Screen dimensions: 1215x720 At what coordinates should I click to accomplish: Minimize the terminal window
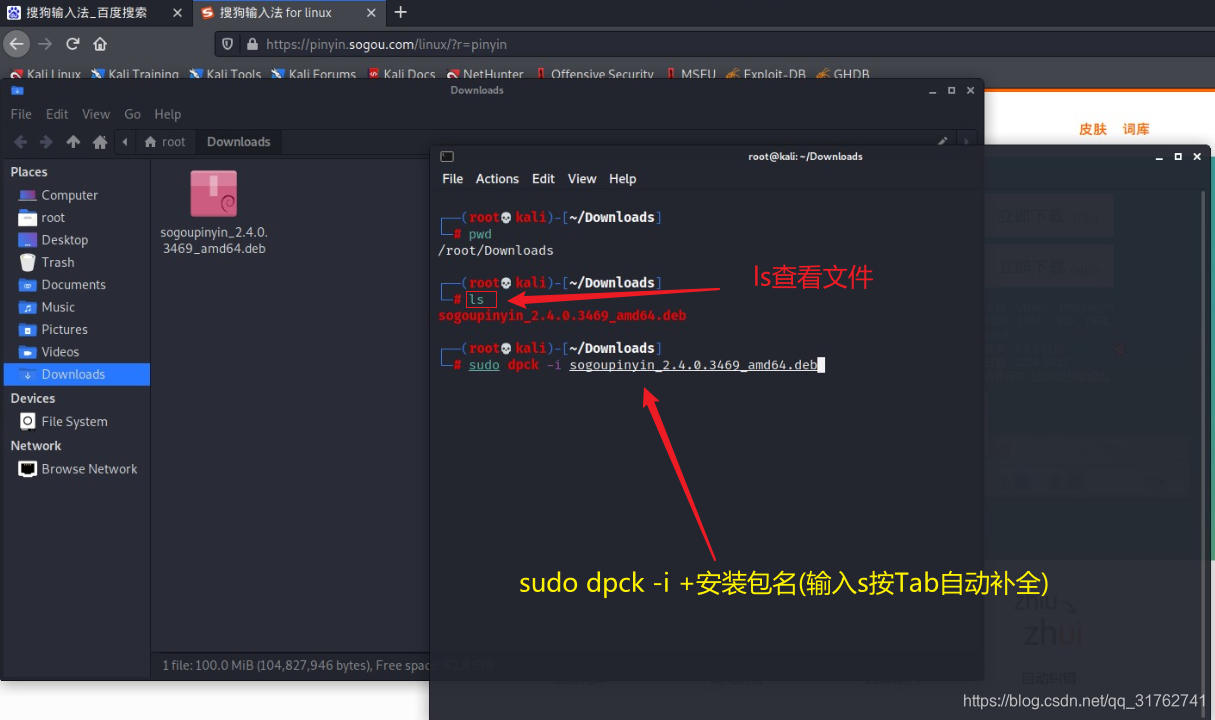[x=1158, y=156]
